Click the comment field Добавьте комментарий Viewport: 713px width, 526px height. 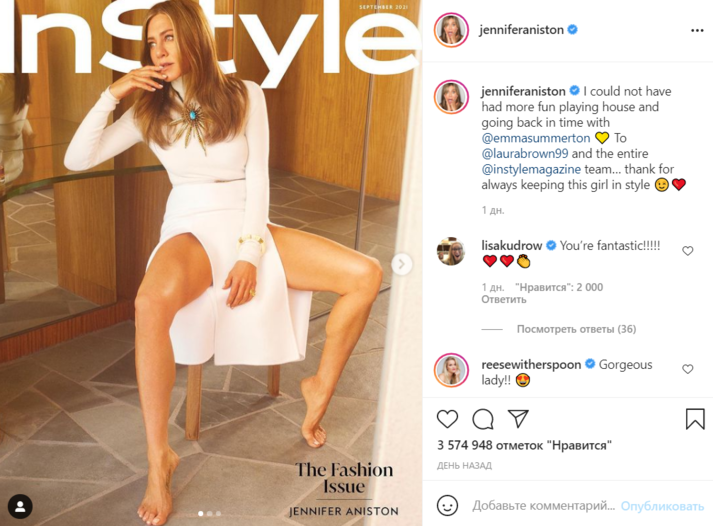(543, 506)
